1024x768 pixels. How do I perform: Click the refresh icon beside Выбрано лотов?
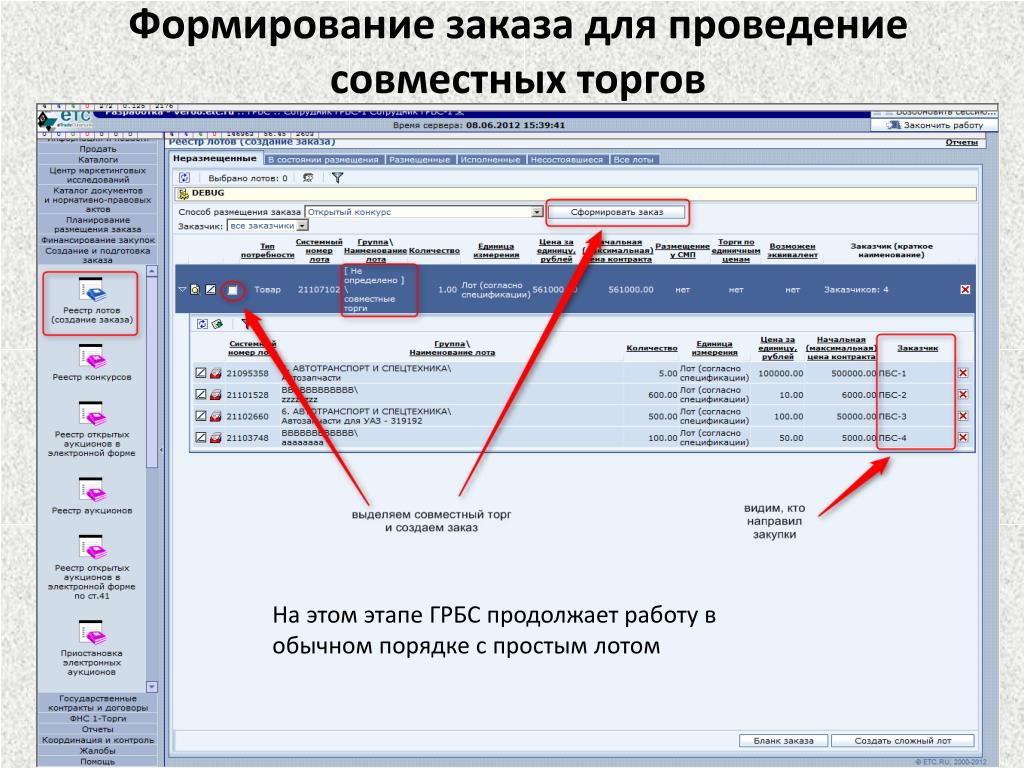click(185, 178)
